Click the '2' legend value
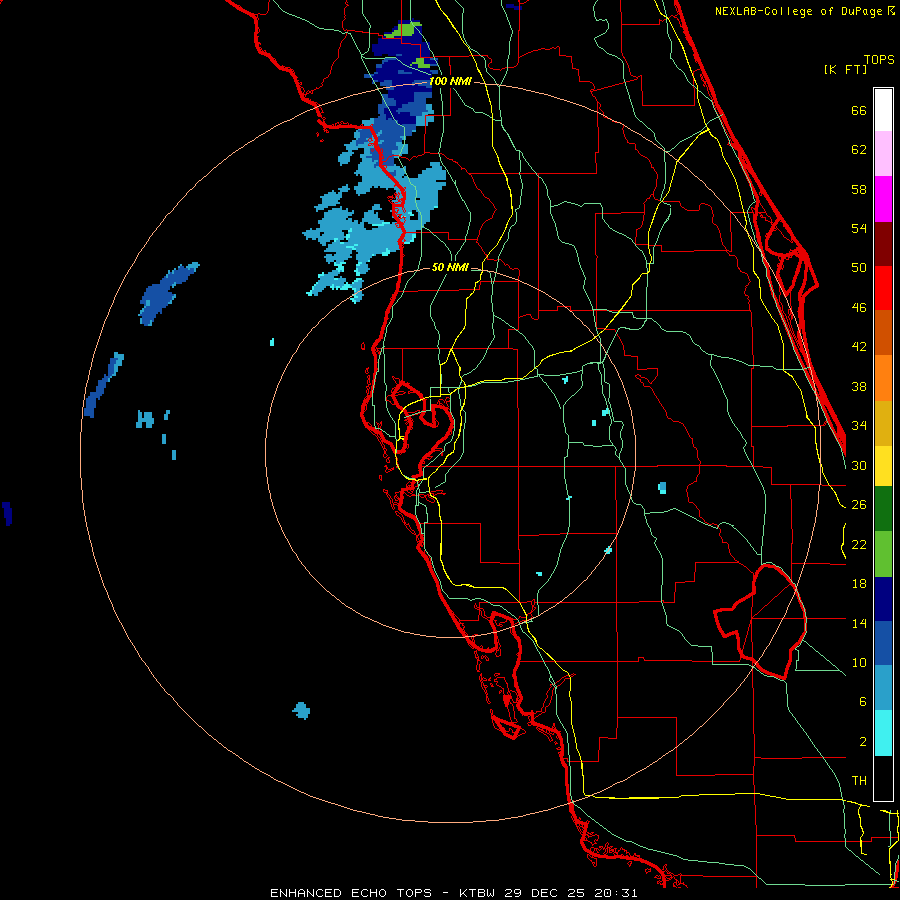Screen dimensions: 900x900 pyautogui.click(x=863, y=742)
